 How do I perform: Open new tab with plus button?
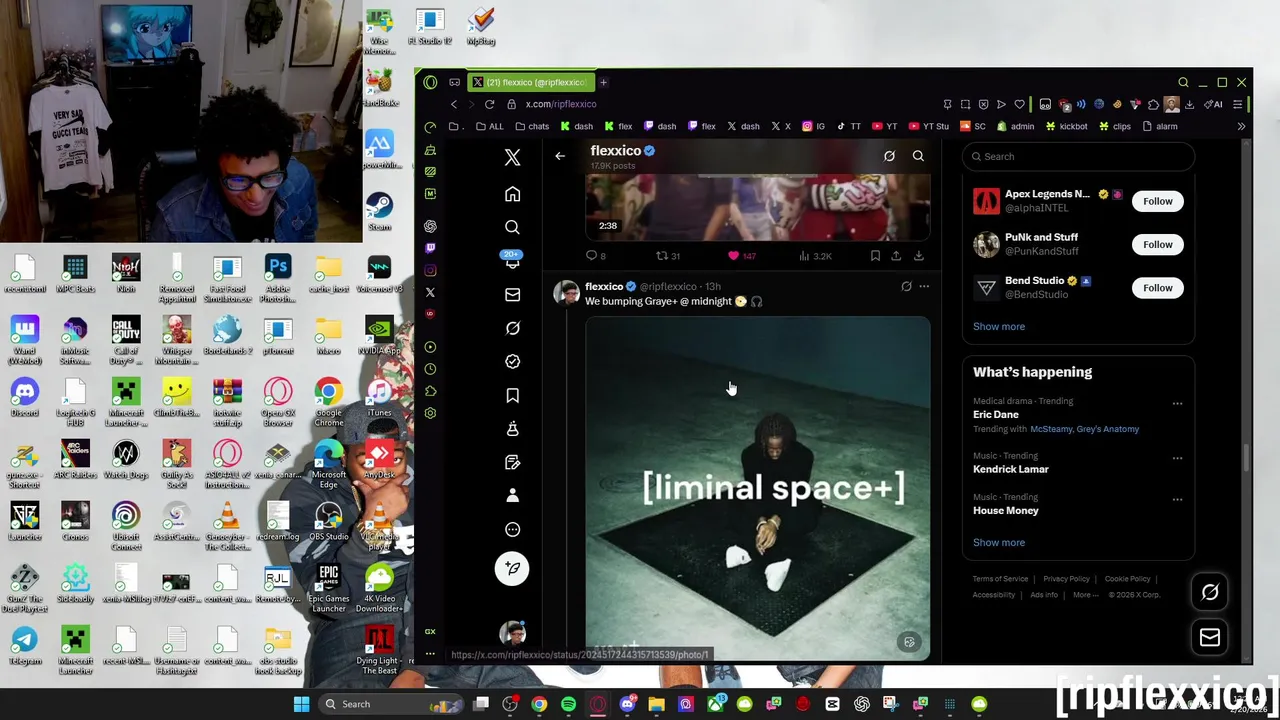point(603,82)
